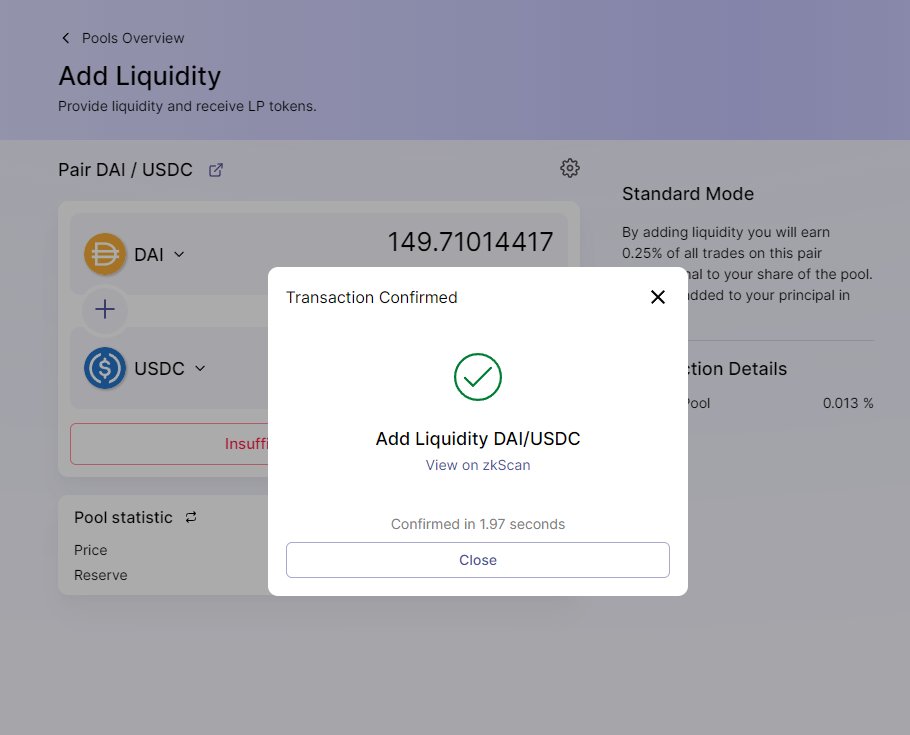
Task: Open the pair external link icon
Action: pyautogui.click(x=216, y=170)
